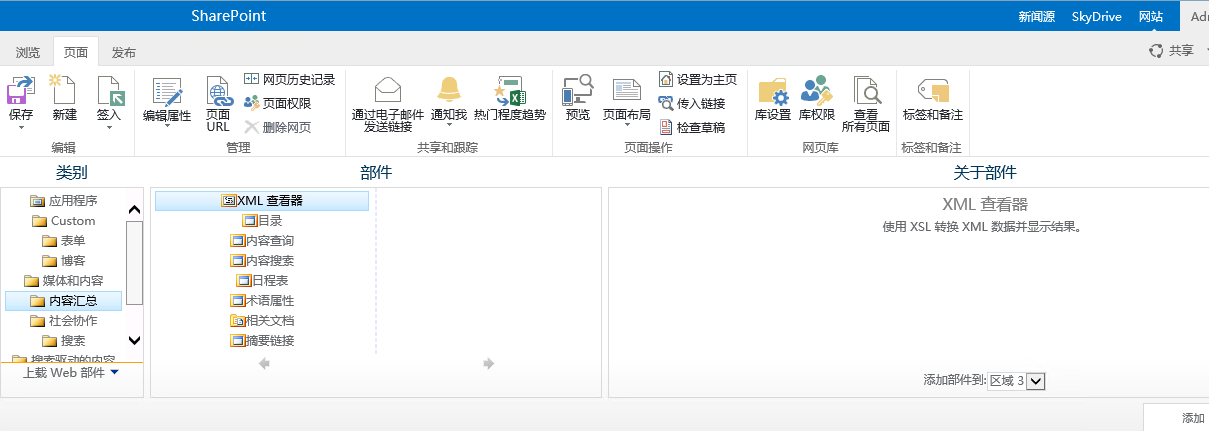The image size is (1210, 431).
Task: Go to next web parts page arrow
Action: (489, 364)
